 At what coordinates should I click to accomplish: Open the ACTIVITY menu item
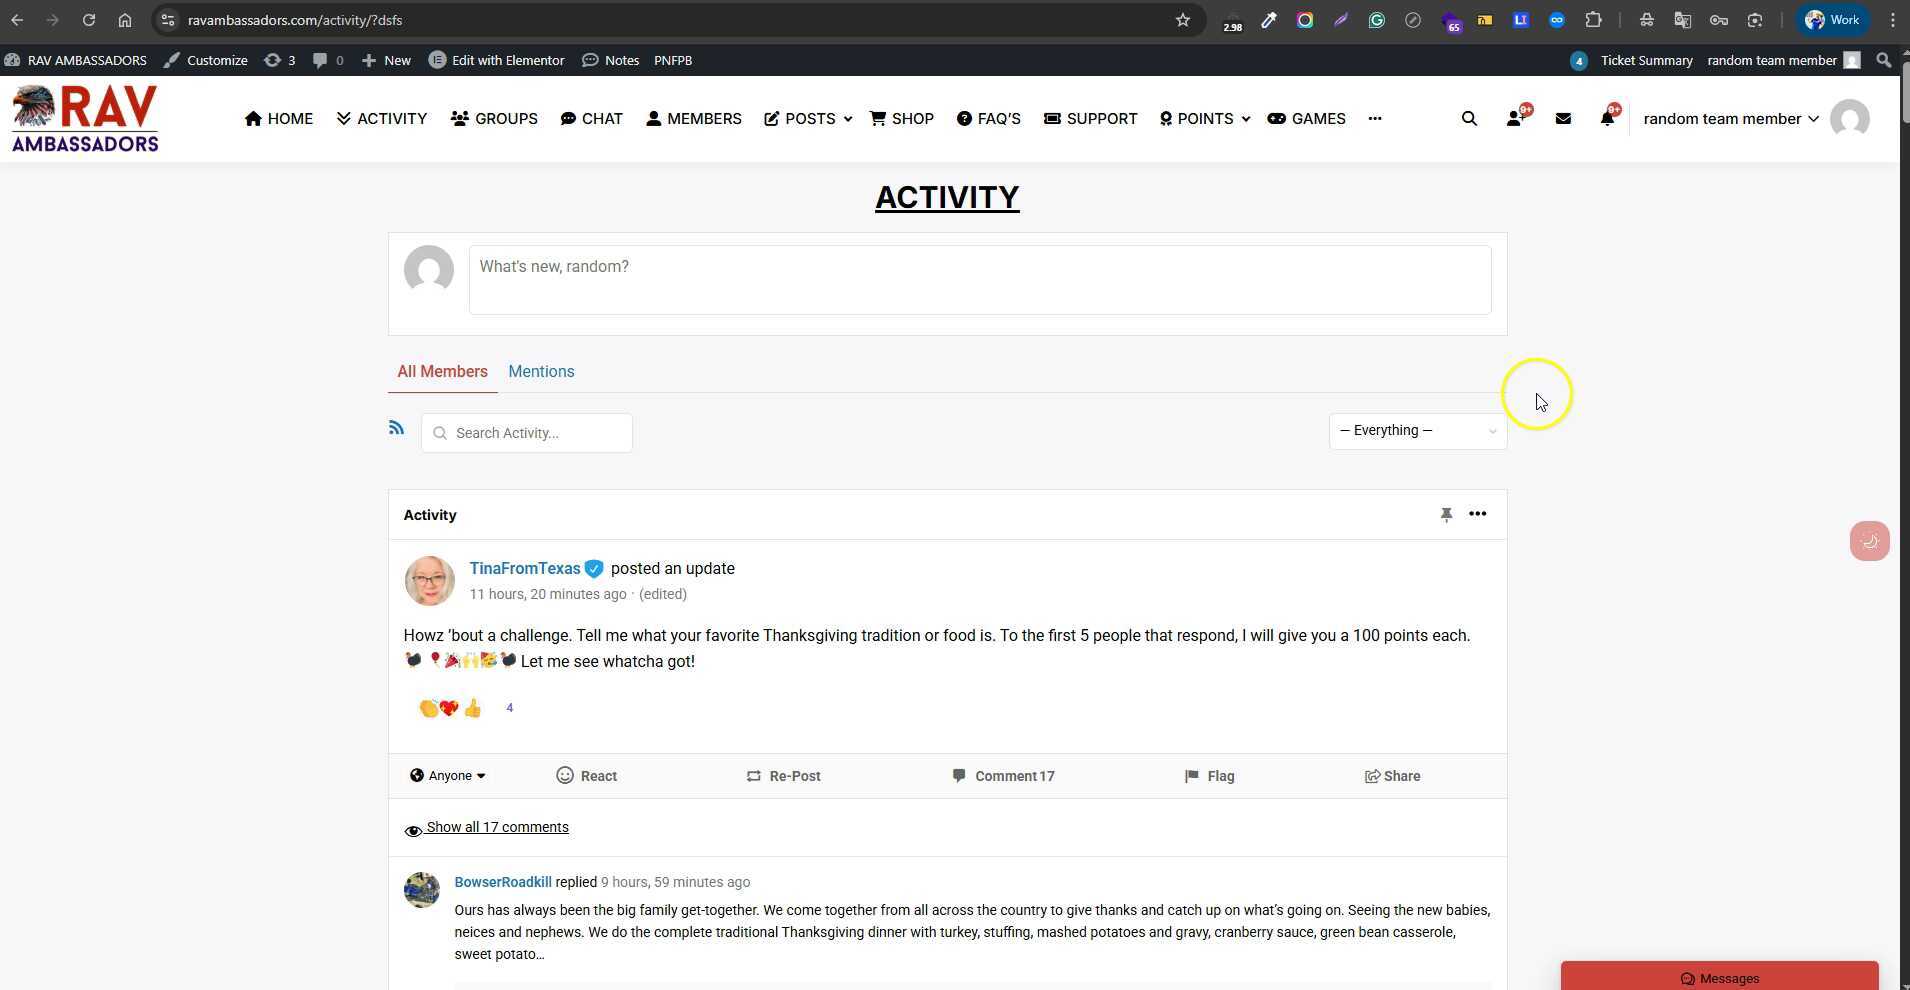382,118
